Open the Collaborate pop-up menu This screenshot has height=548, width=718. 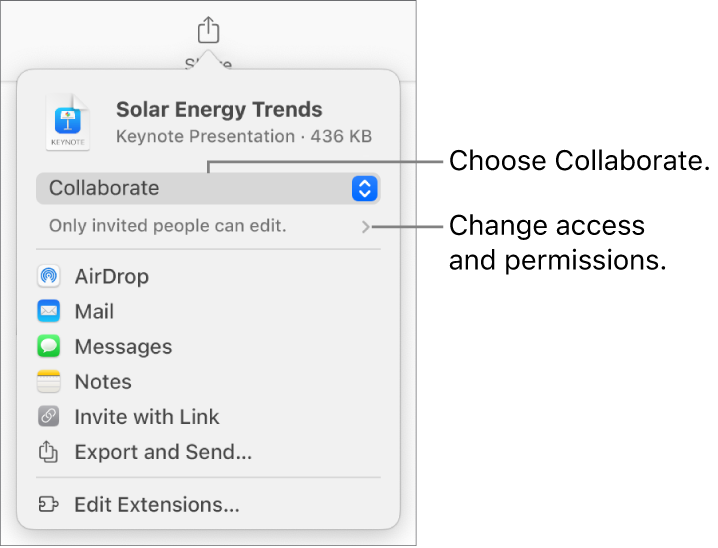coord(200,188)
